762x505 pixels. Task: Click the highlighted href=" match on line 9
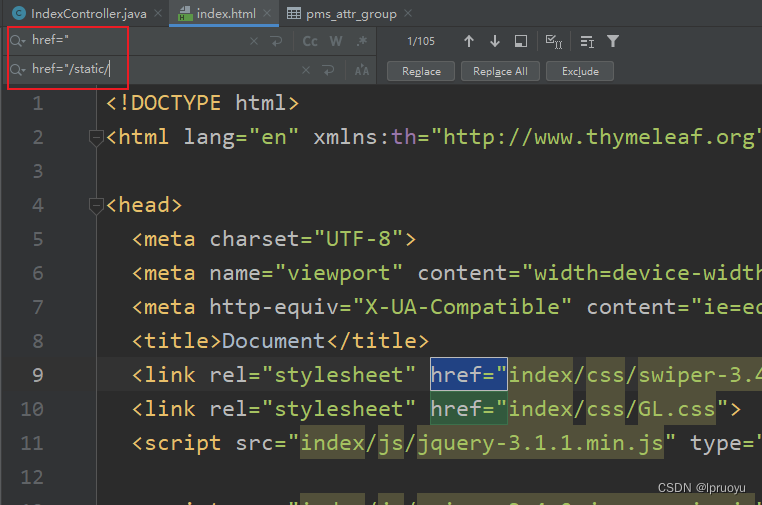(x=469, y=375)
